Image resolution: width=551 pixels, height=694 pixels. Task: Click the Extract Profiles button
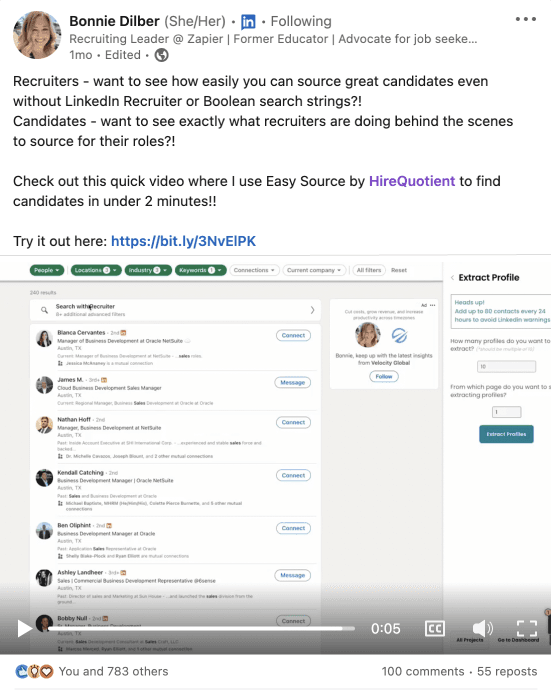(x=506, y=434)
